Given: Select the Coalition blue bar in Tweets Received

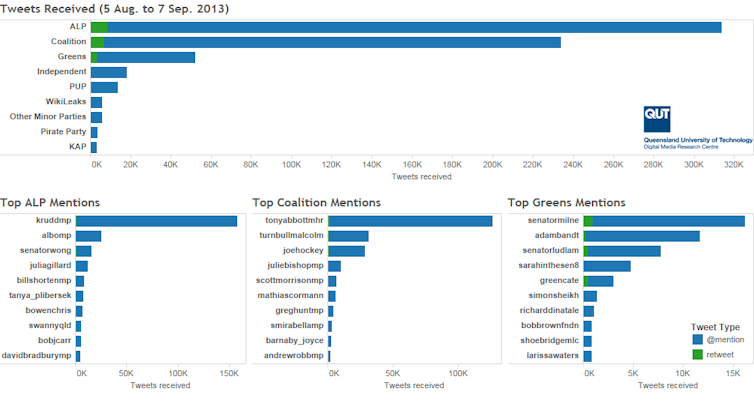Looking at the screenshot, I should (332, 42).
